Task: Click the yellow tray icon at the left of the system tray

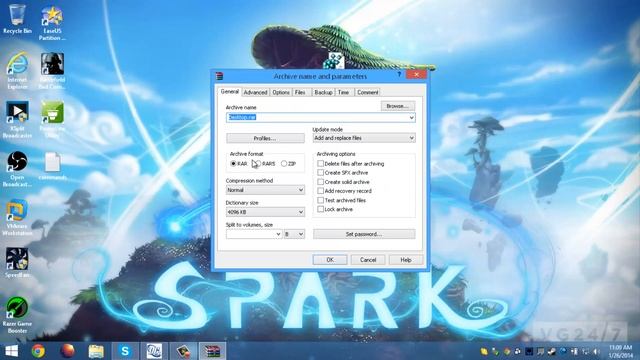Action: (484, 351)
